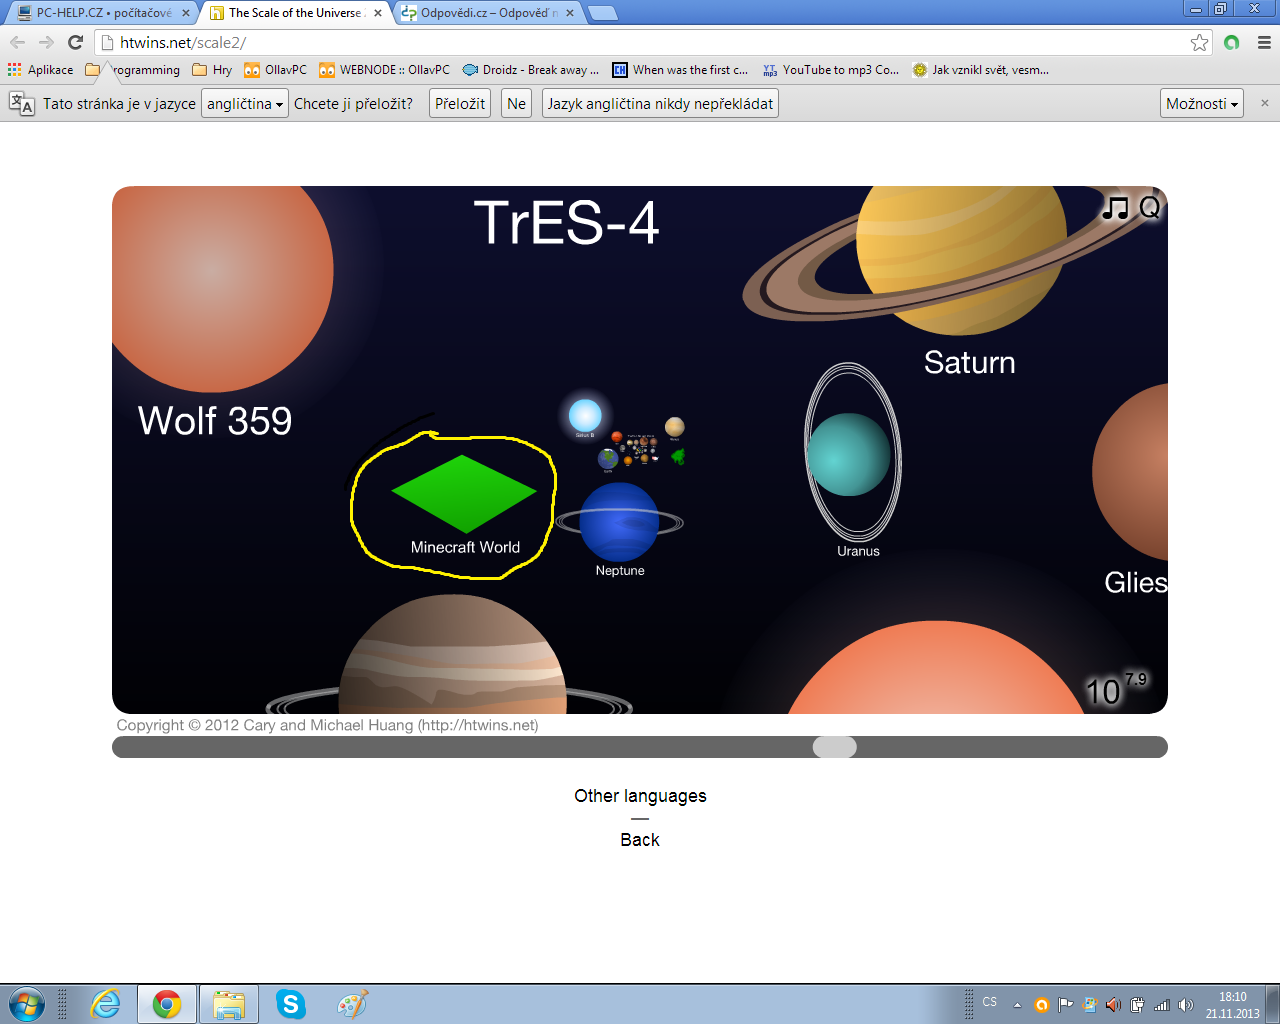Expand the angličtina language dropdown

tap(245, 104)
